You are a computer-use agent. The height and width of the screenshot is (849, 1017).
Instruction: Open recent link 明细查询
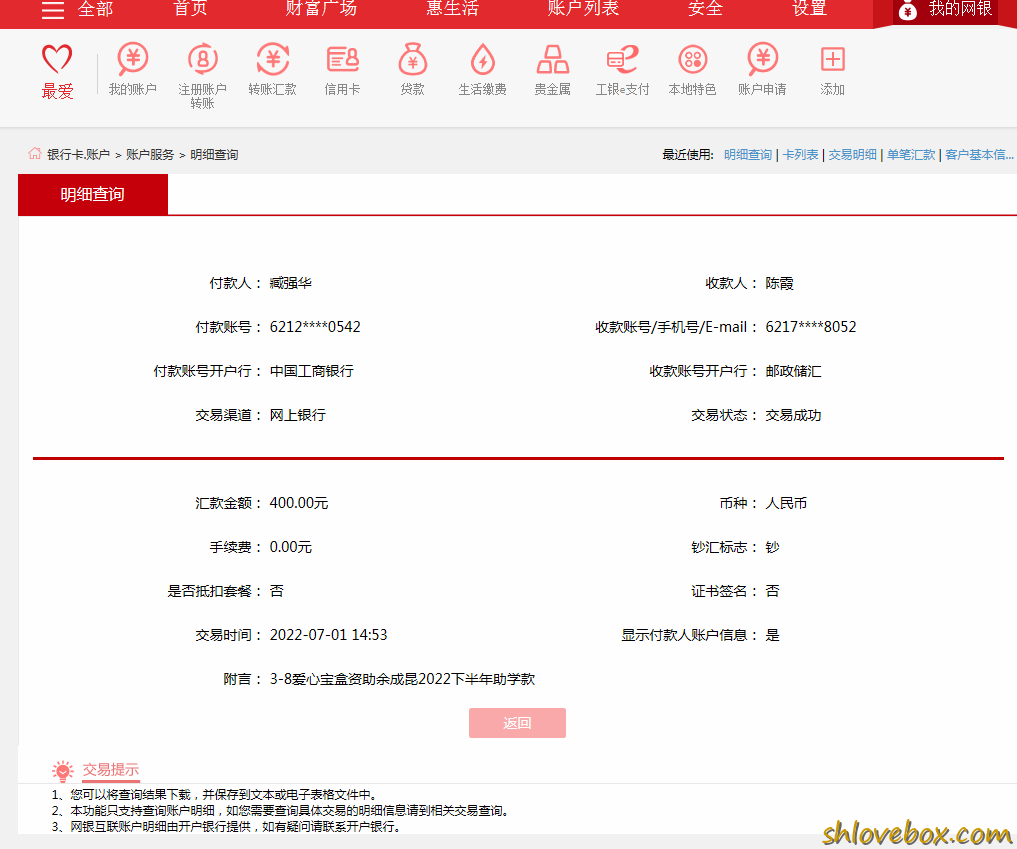[x=748, y=154]
